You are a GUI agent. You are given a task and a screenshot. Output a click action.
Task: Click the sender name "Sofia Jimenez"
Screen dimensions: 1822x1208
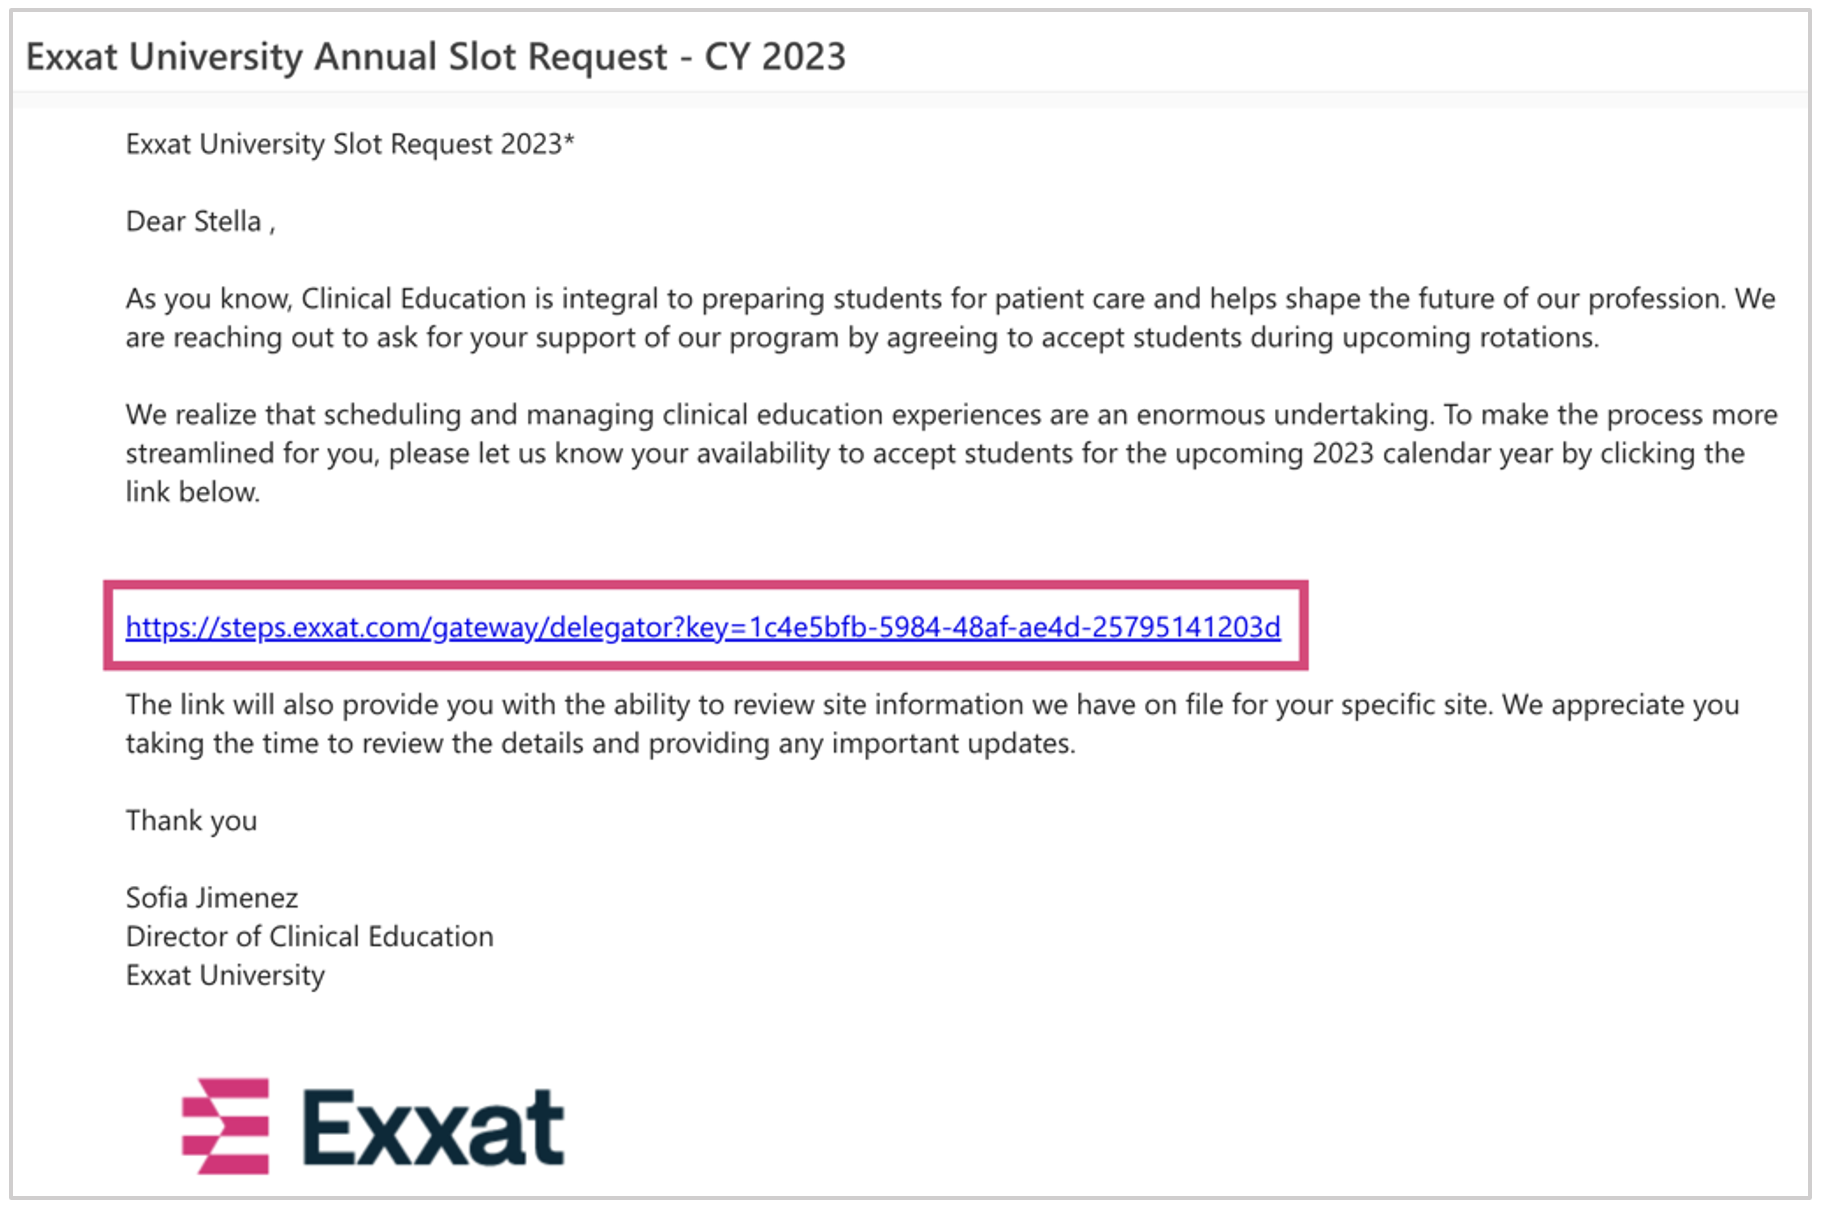[x=212, y=898]
